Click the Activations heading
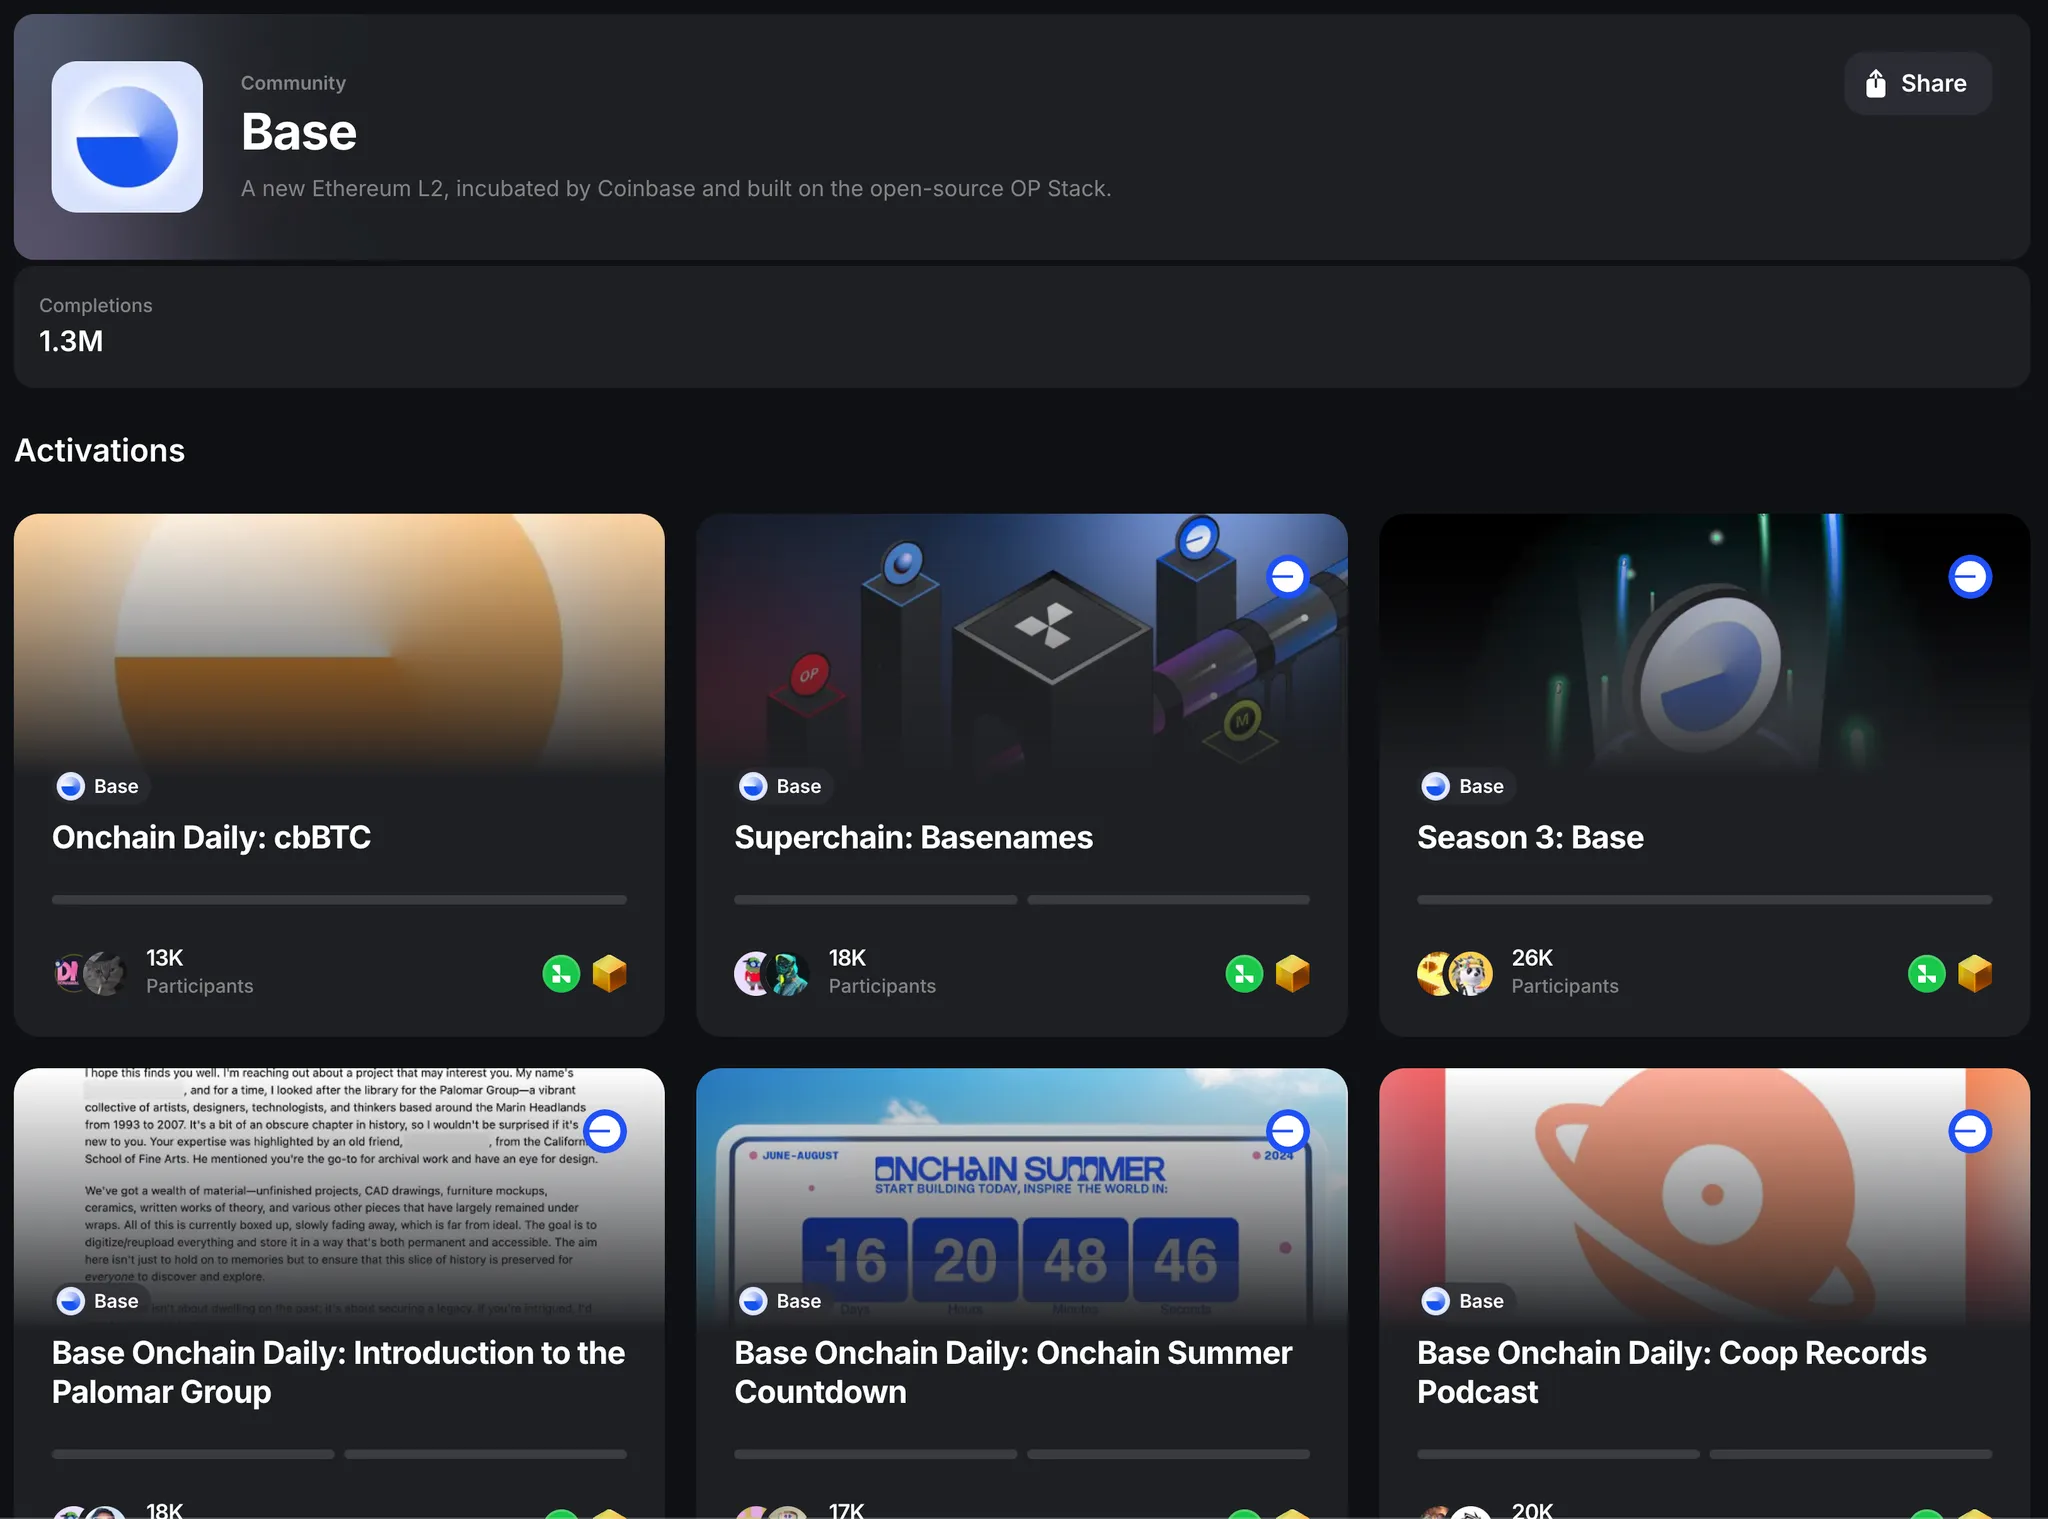The height and width of the screenshot is (1519, 2048). [x=100, y=451]
